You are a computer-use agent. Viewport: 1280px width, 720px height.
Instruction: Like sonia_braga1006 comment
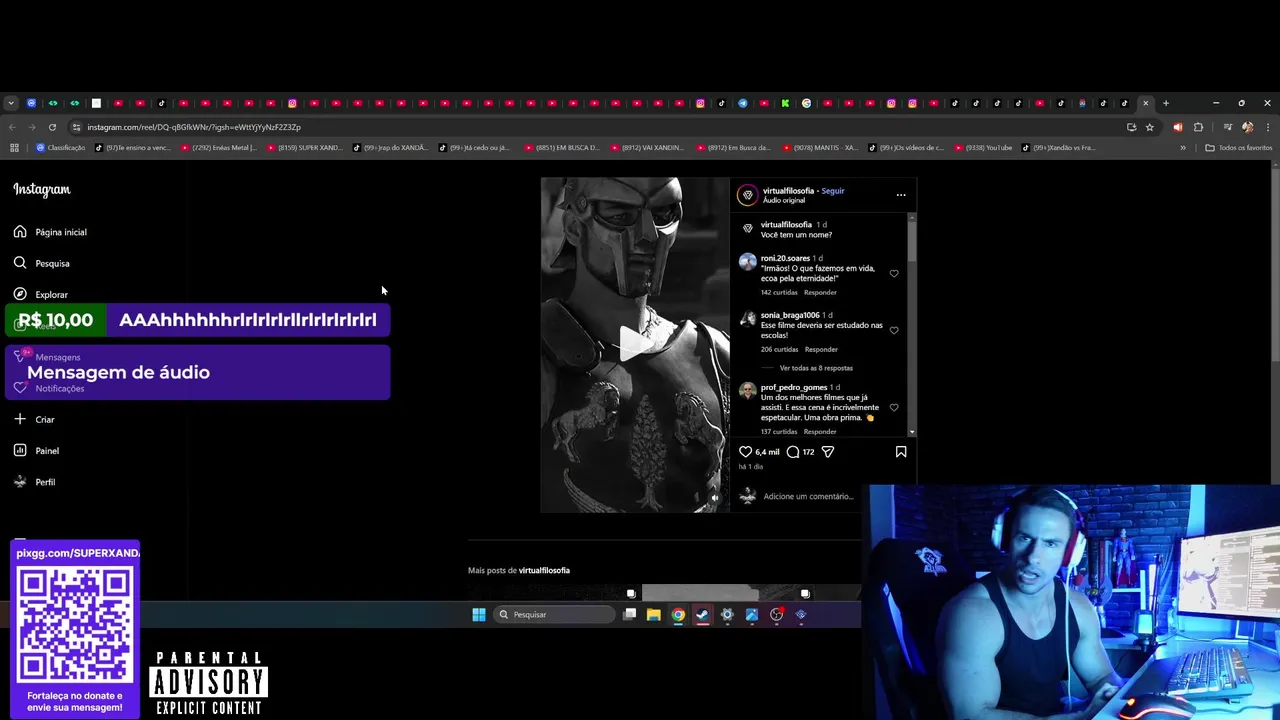894,330
